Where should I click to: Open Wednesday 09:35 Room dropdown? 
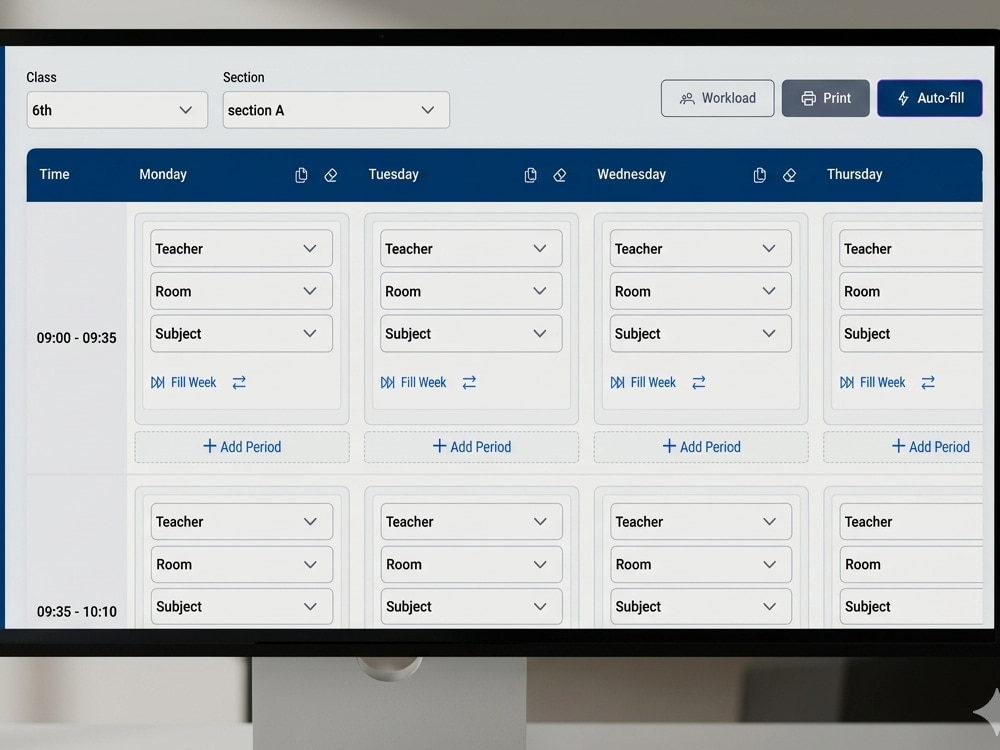[x=702, y=564]
